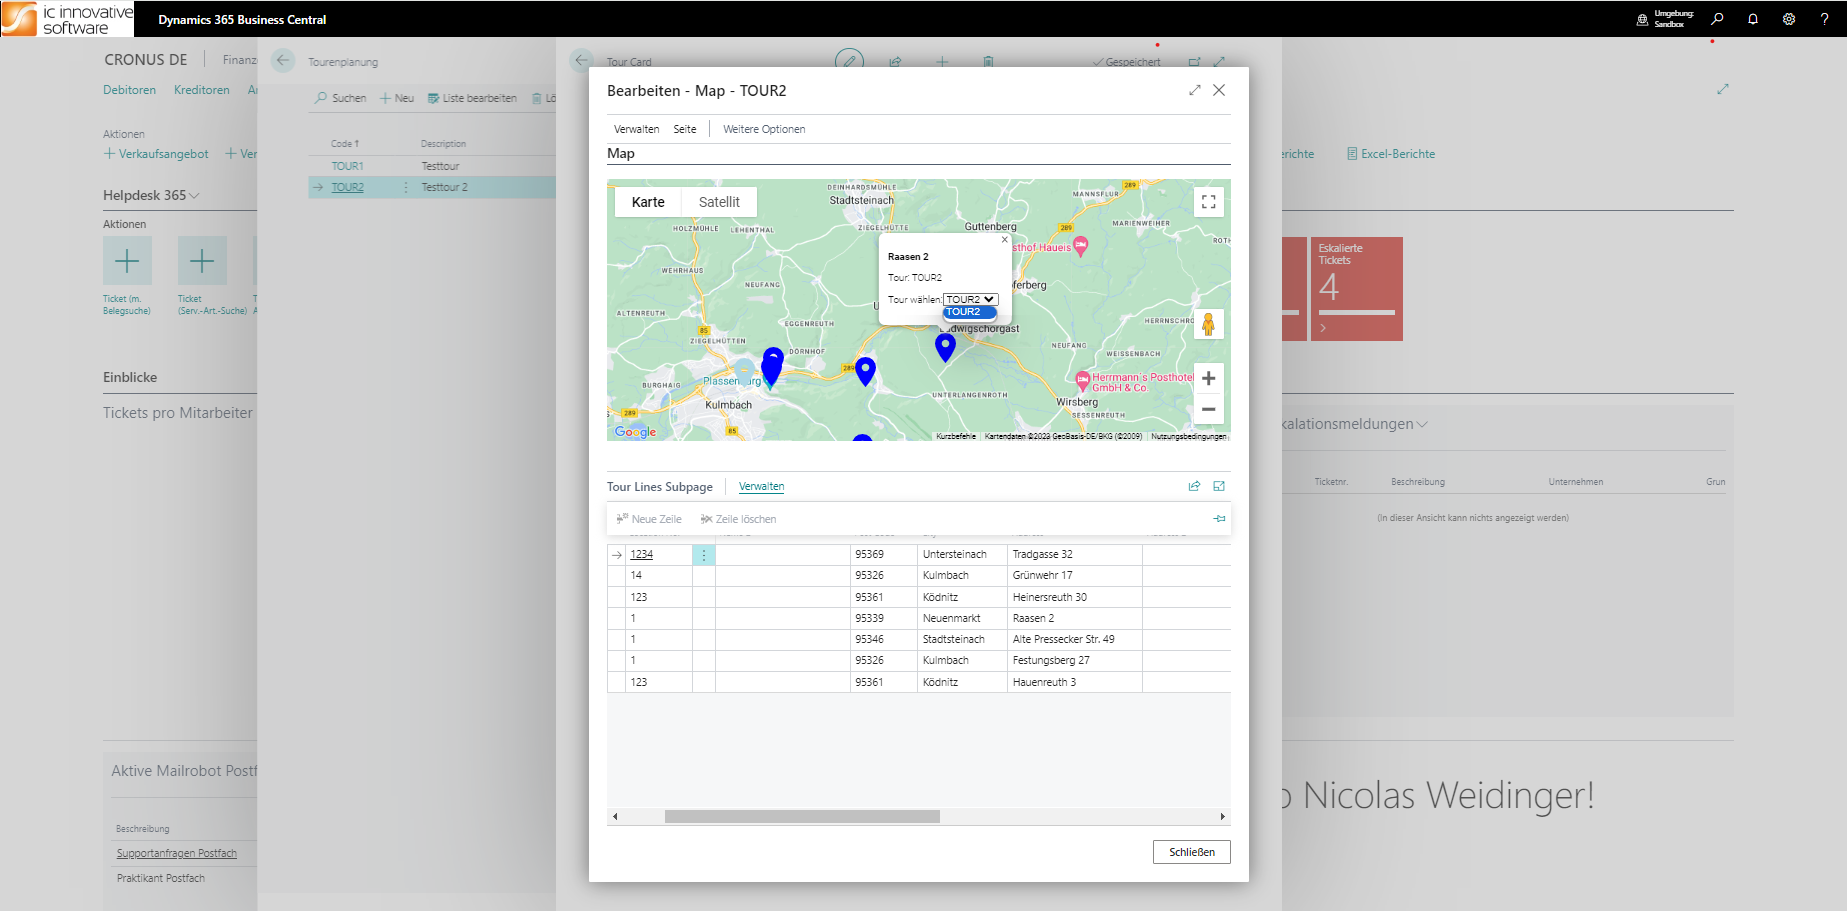Open the Share icon on the Tour Card header
This screenshot has width=1847, height=911.
[895, 62]
